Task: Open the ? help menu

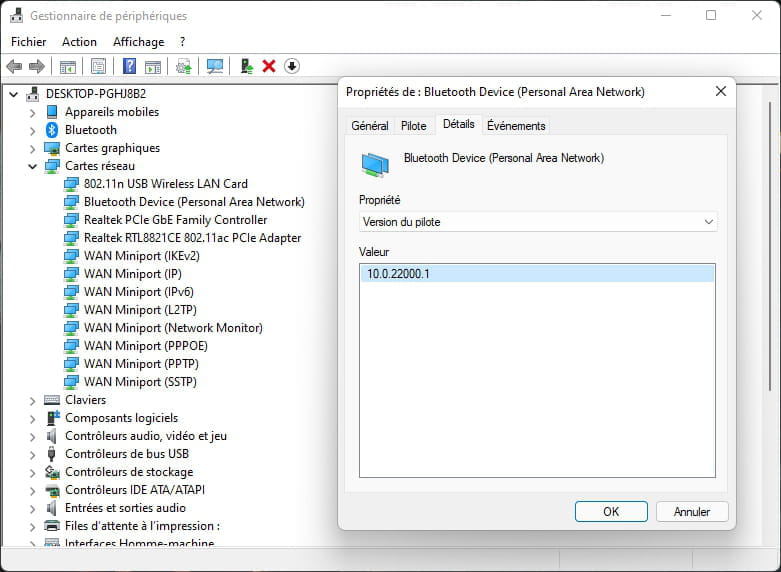Action: (x=182, y=42)
